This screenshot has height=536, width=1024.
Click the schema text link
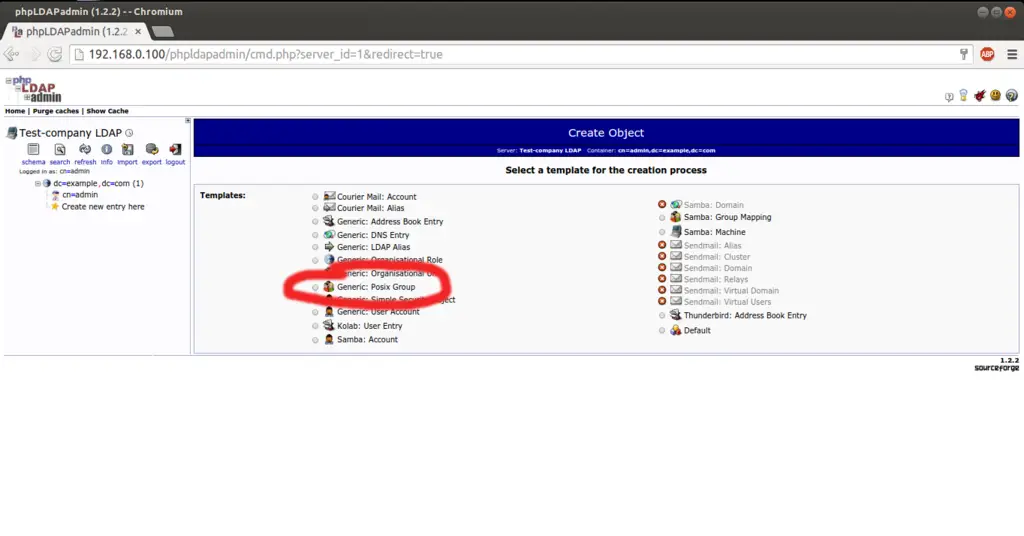pyautogui.click(x=33, y=162)
